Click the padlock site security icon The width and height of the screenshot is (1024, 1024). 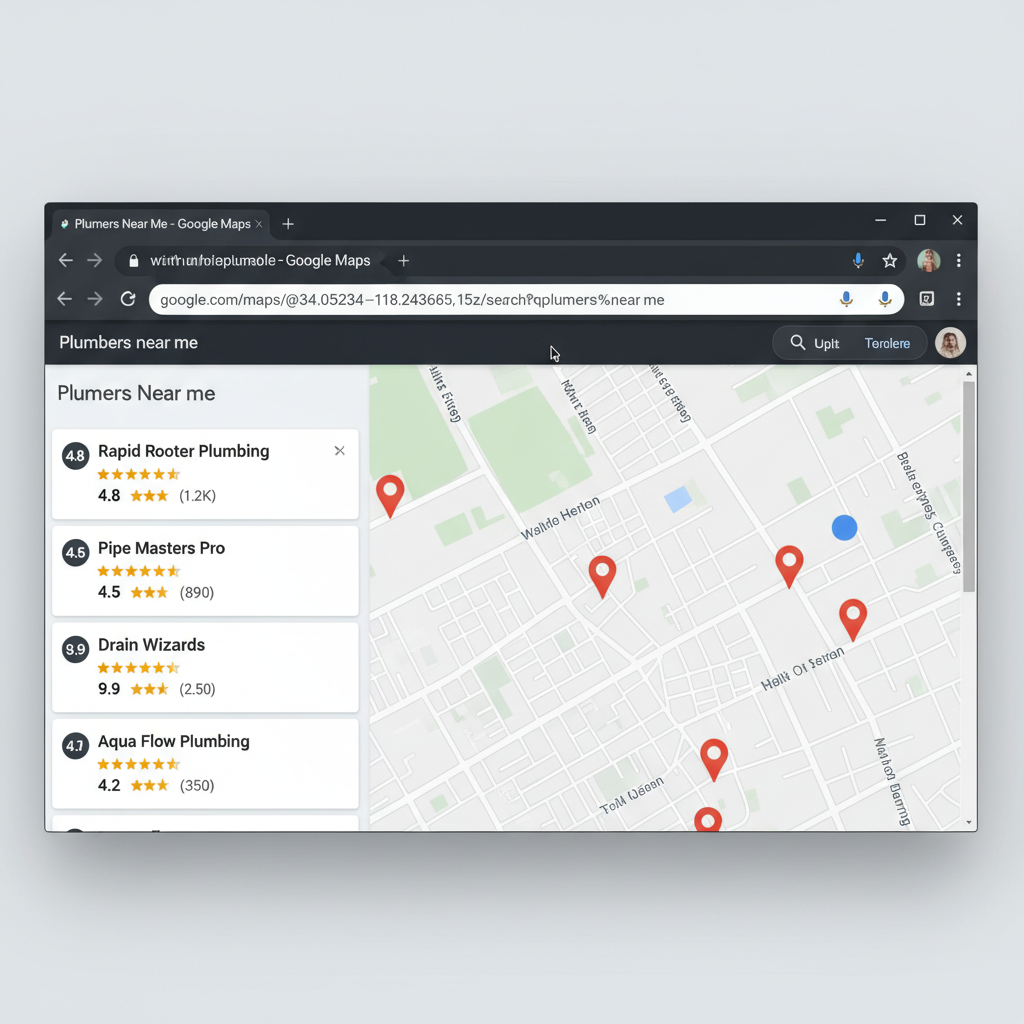[134, 261]
